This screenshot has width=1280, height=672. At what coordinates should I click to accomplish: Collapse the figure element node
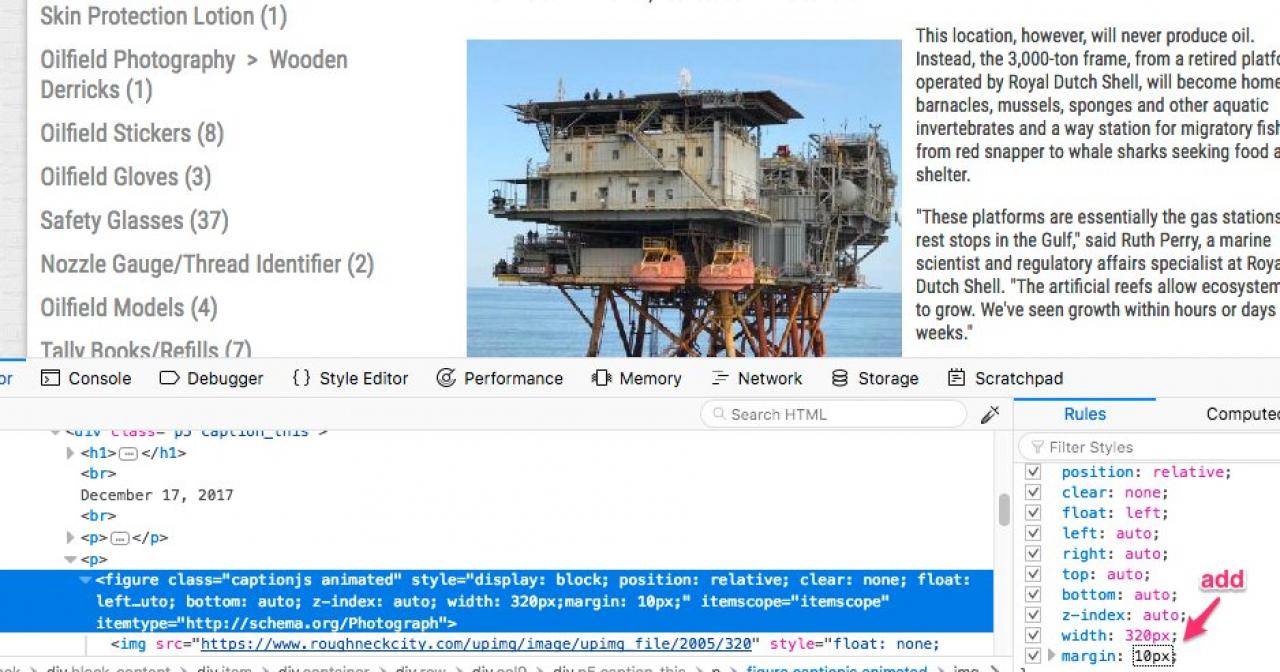point(86,580)
